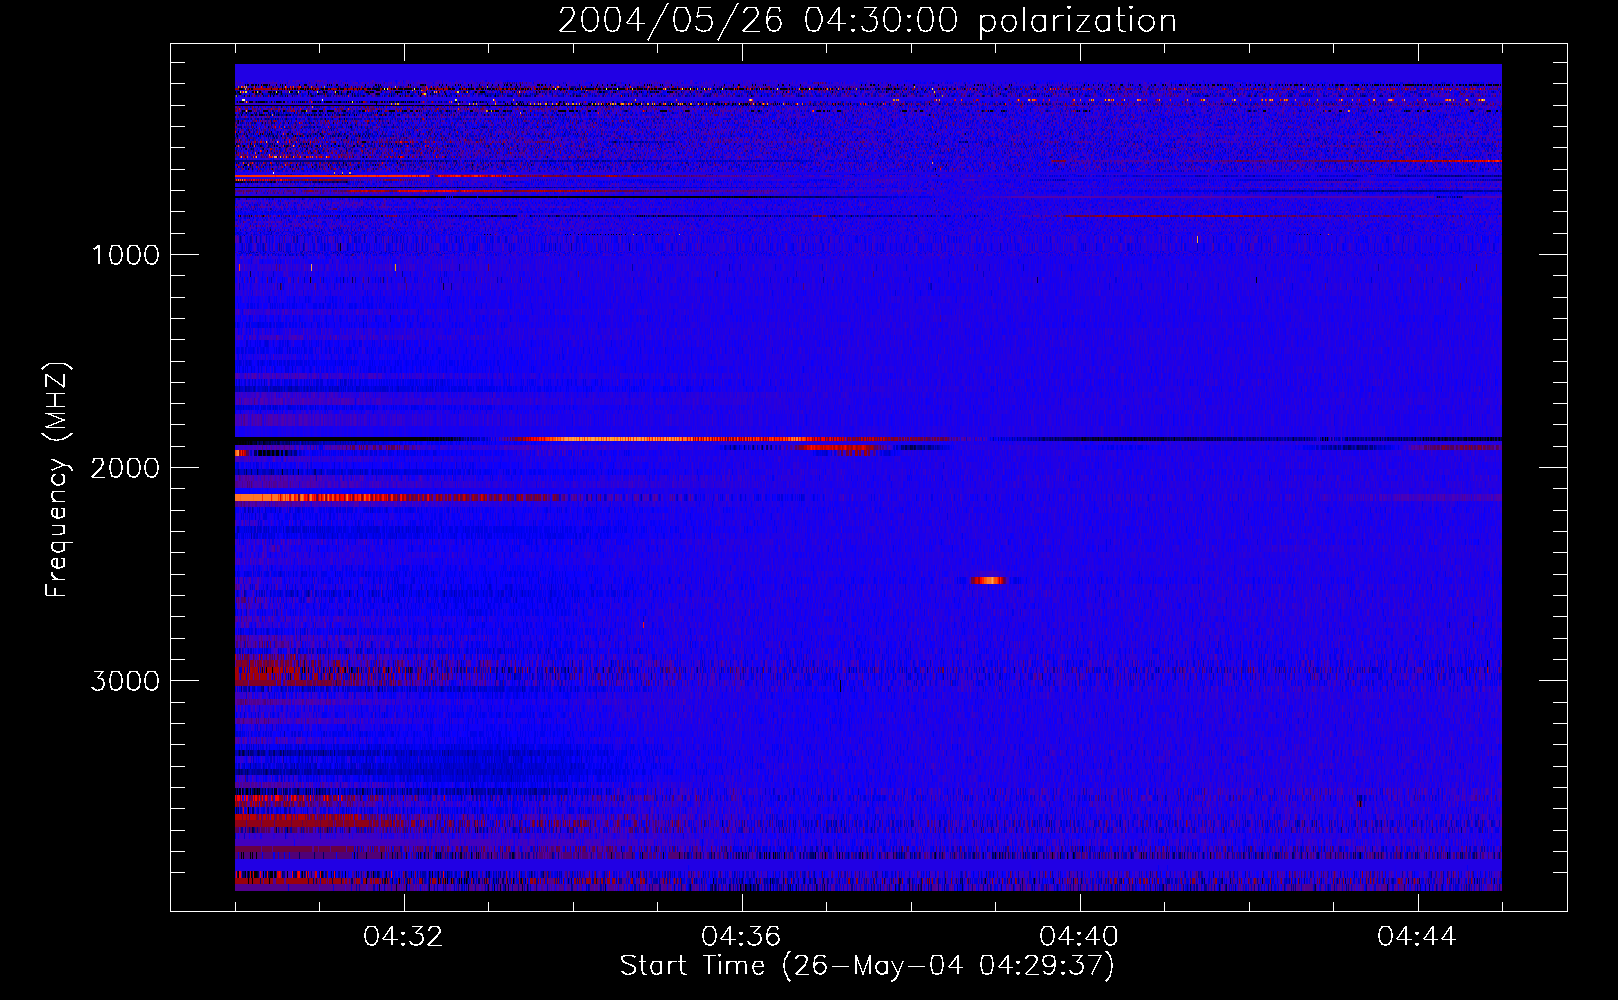Click the 04:44 time tick label

point(1417,937)
